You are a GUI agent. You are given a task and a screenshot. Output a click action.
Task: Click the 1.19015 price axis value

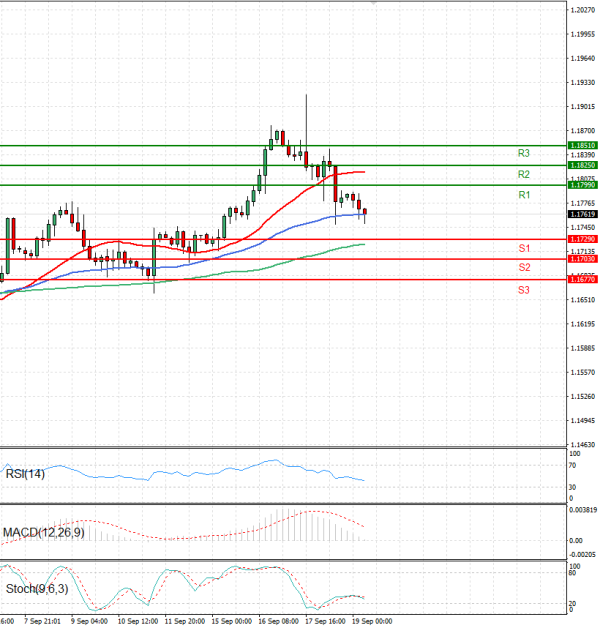tap(583, 107)
